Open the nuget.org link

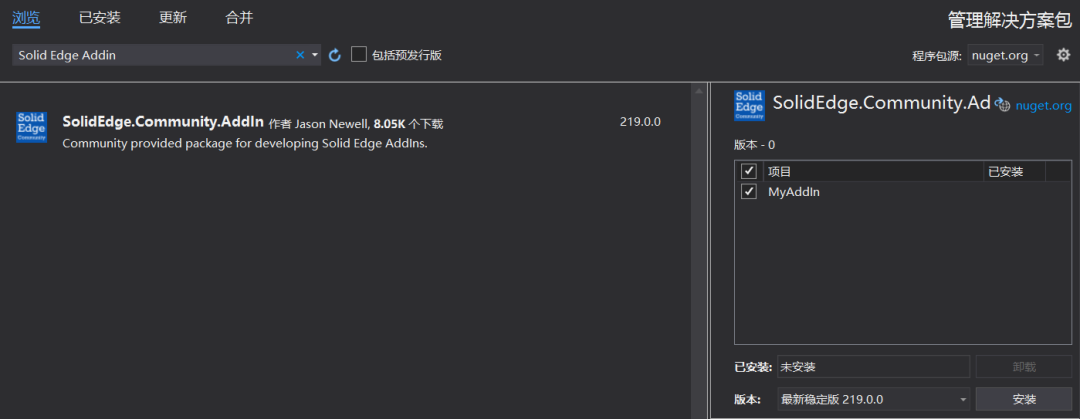(x=1043, y=105)
